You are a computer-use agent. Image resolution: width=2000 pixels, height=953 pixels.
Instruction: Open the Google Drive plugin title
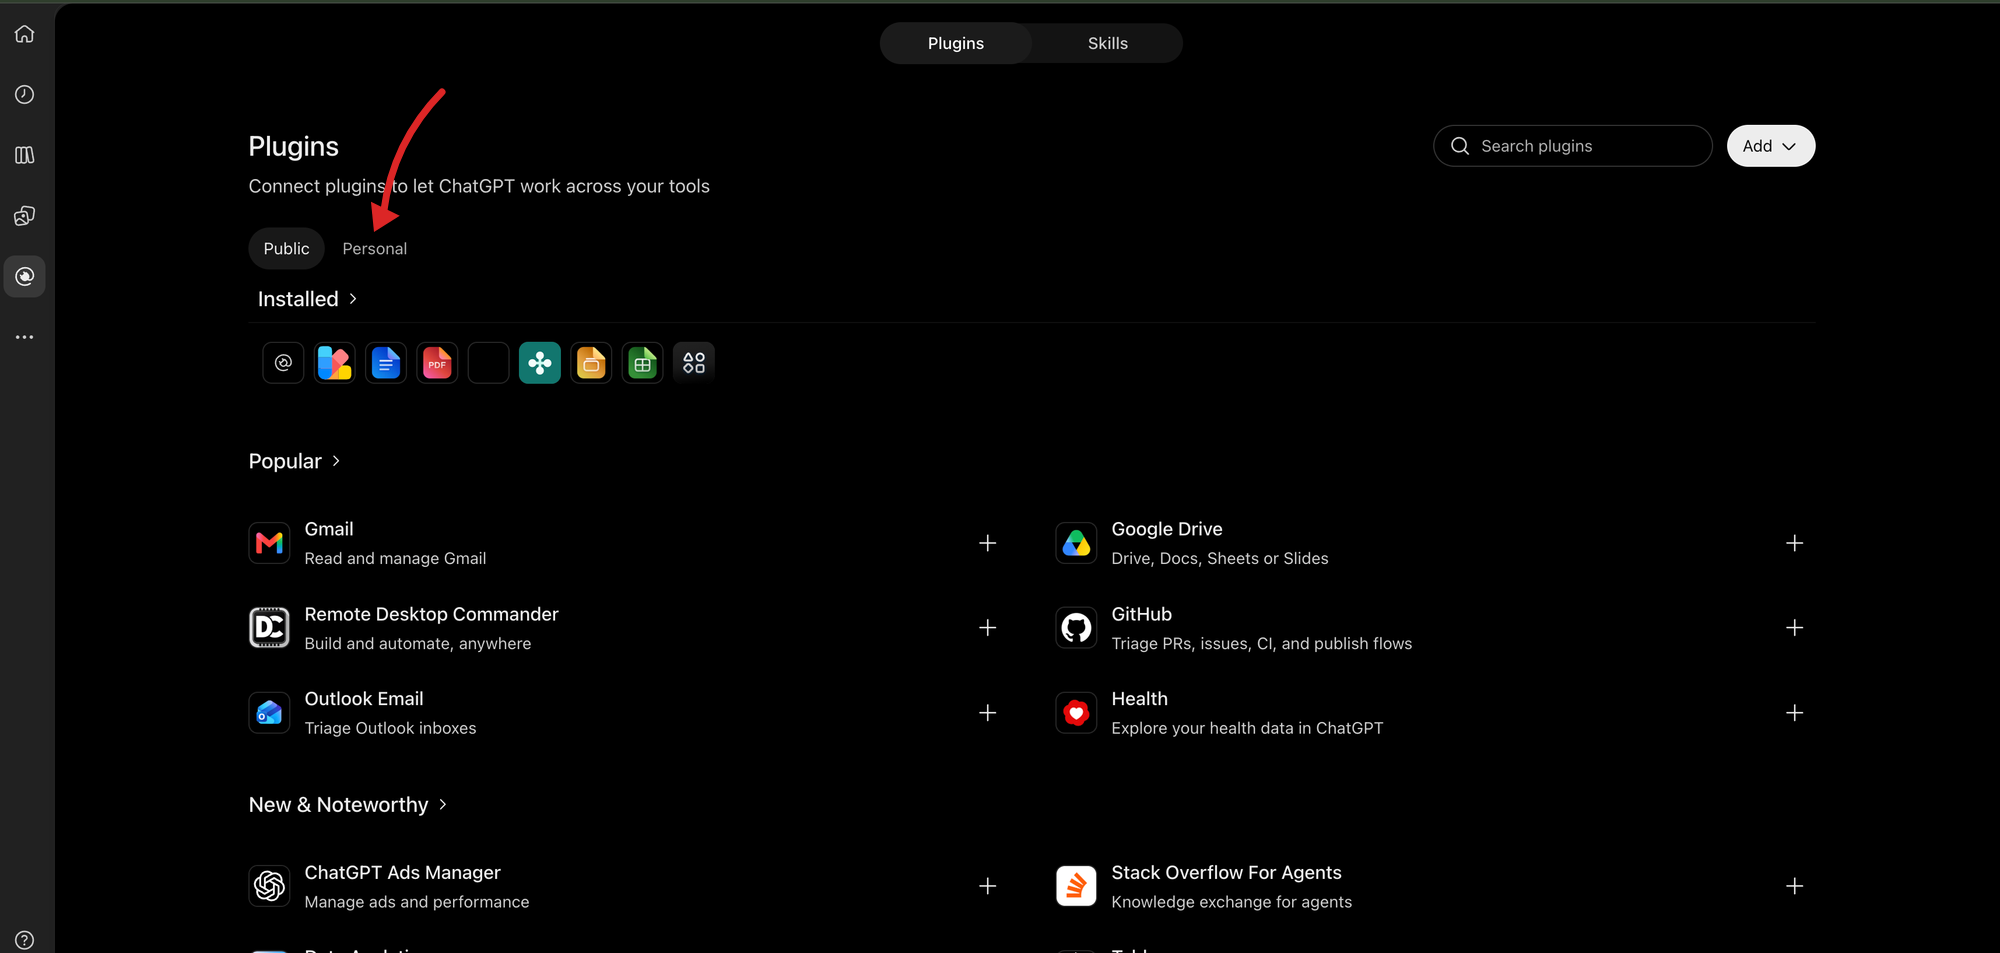pos(1167,529)
